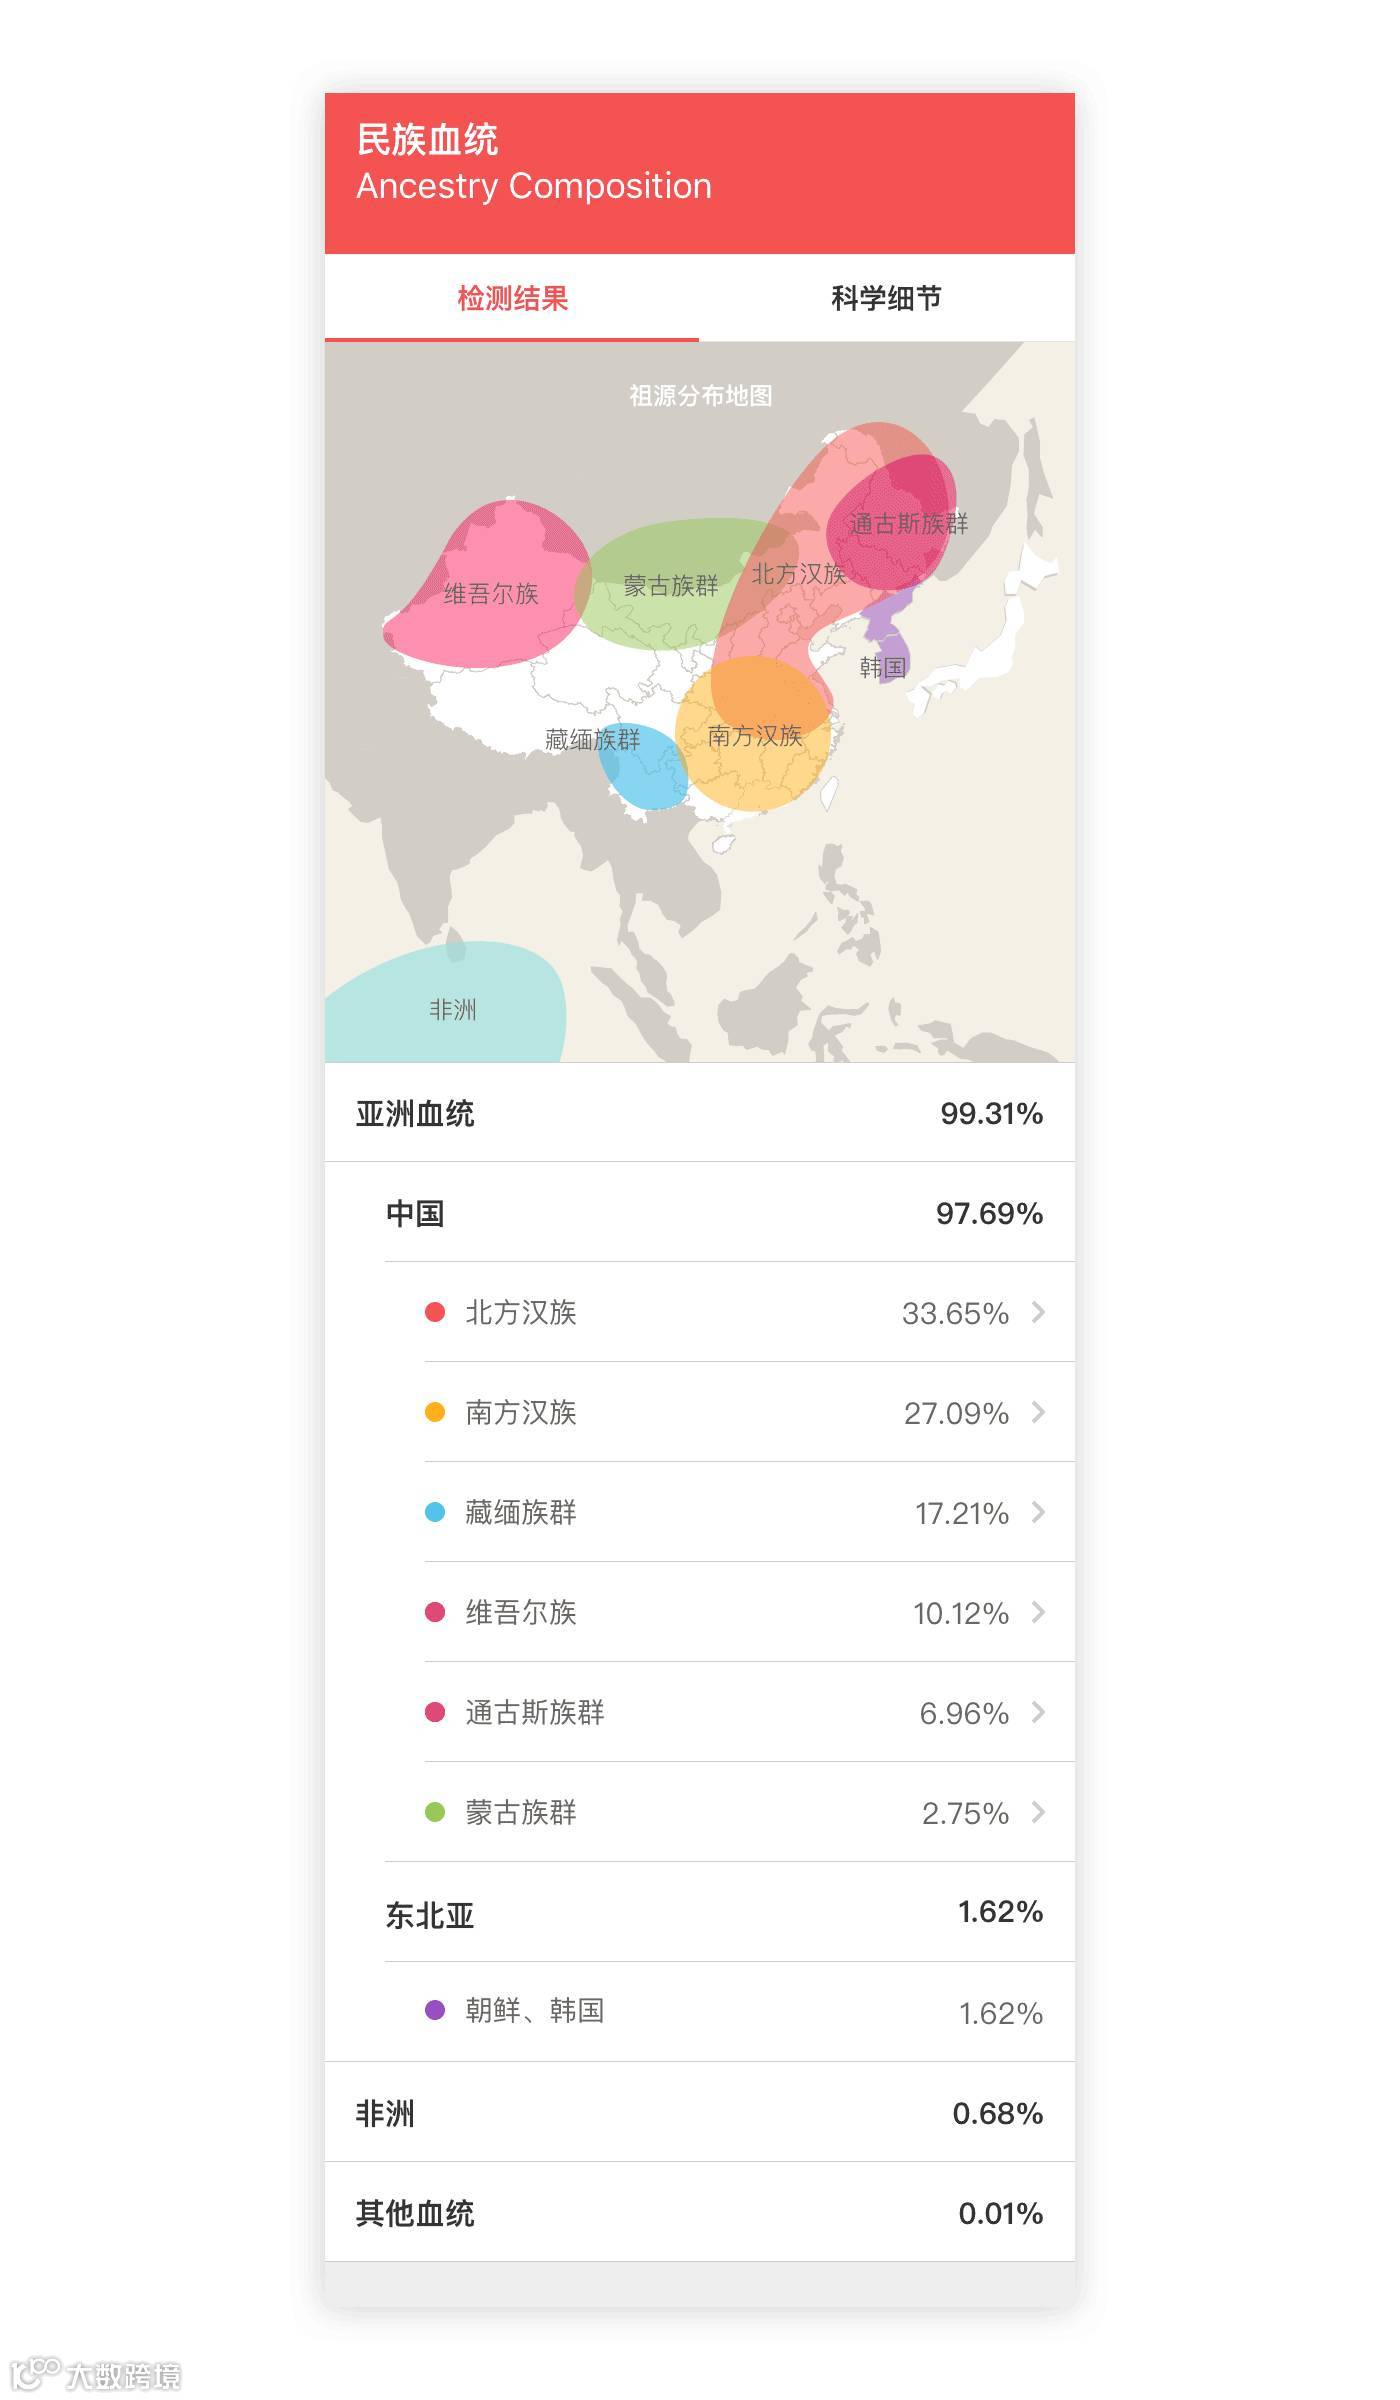The image size is (1400, 2400).
Task: Switch to the 科学细节 tab
Action: click(x=886, y=298)
